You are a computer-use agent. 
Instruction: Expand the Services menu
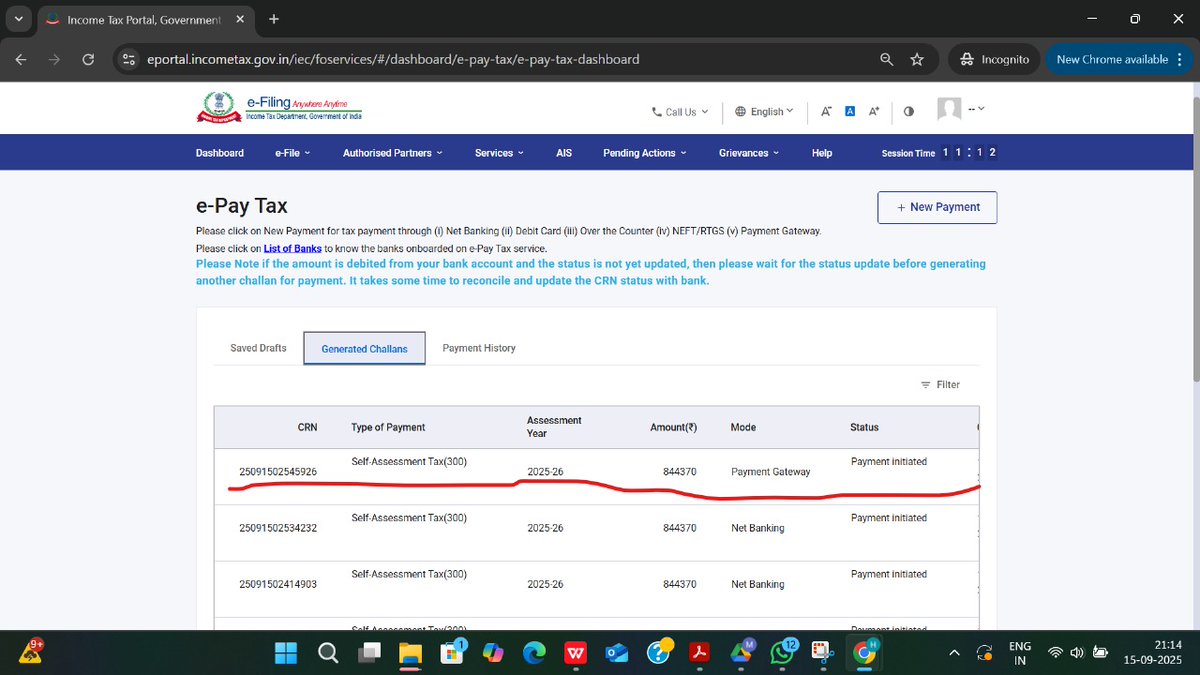coord(499,153)
